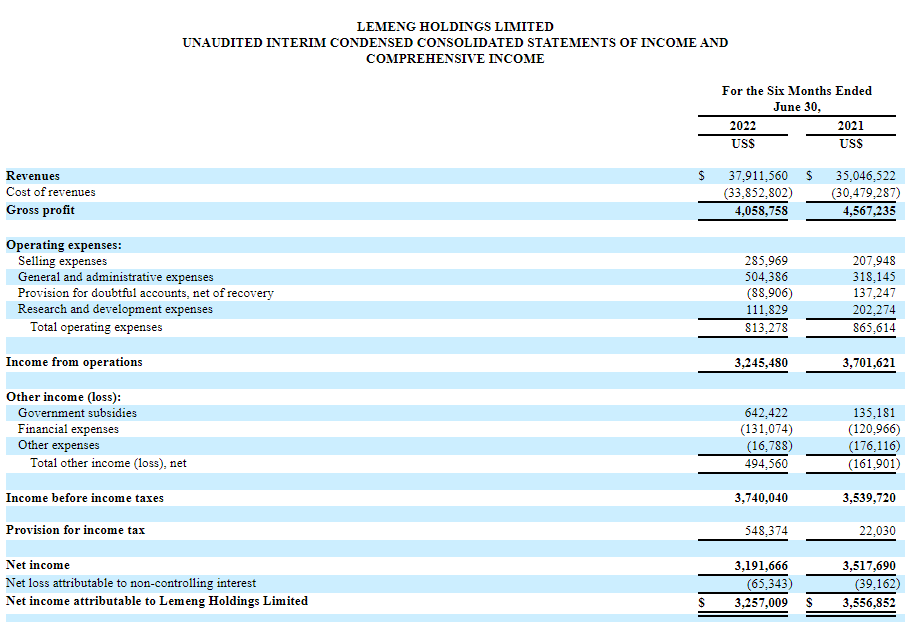Click net income value 3,517,690
This screenshot has height=622, width=912.
click(x=869, y=566)
